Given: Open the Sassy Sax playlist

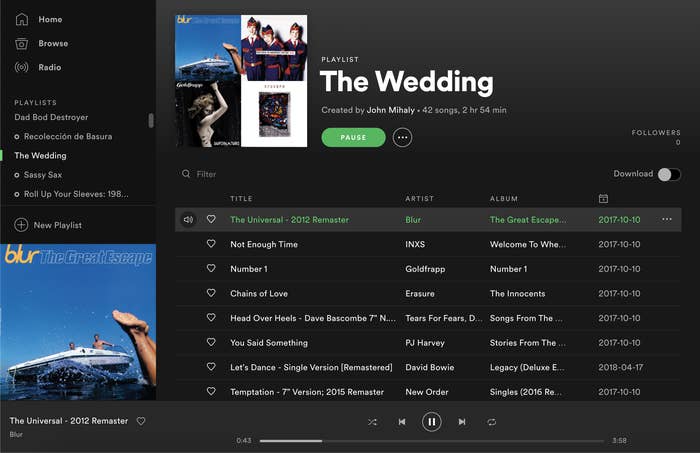Looking at the screenshot, I should pos(43,175).
